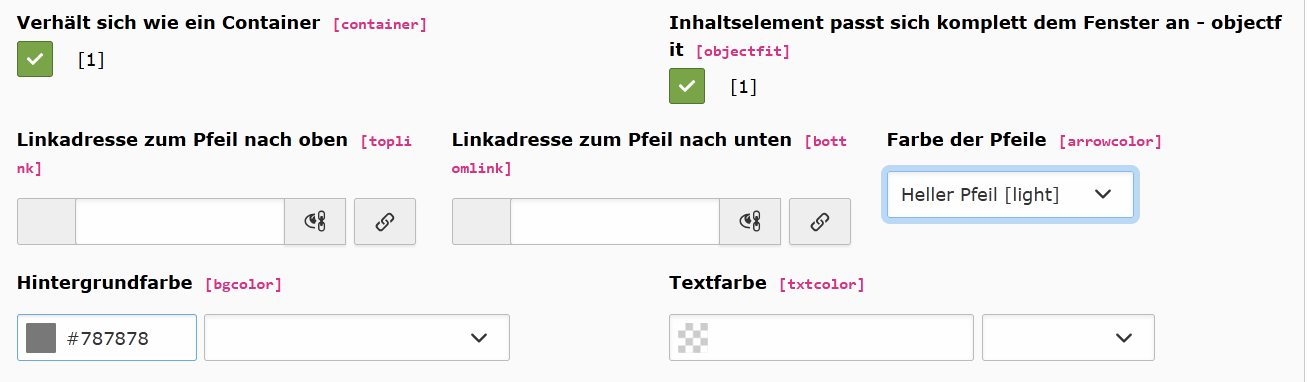Open the gray background color swatch picker
Image resolution: width=1307 pixels, height=382 pixels.
pyautogui.click(x=41, y=338)
